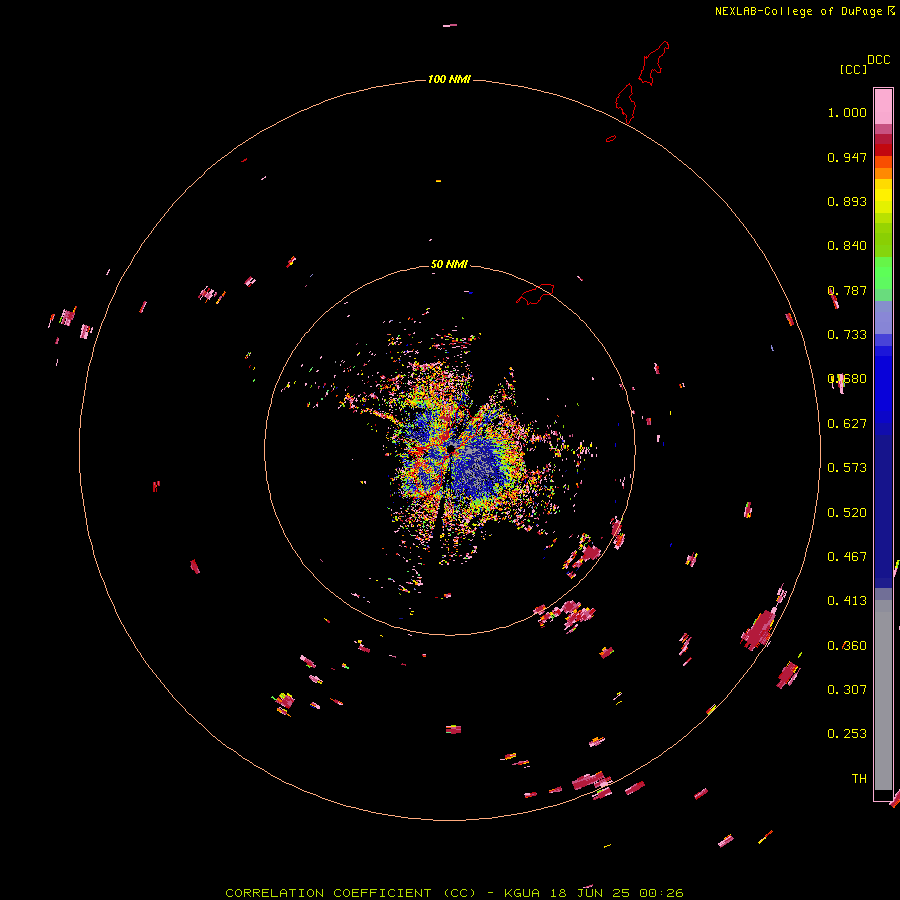Click the 0.573 scale value
The image size is (900, 900).
pyautogui.click(x=847, y=468)
